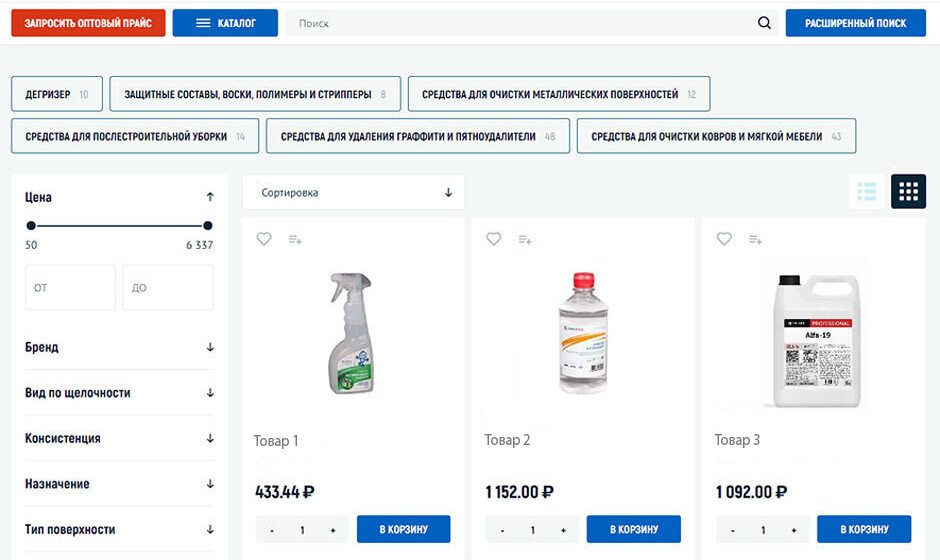Screen dimensions: 940x560
Task: Add Товар 2 to comparison list
Action: tap(525, 239)
